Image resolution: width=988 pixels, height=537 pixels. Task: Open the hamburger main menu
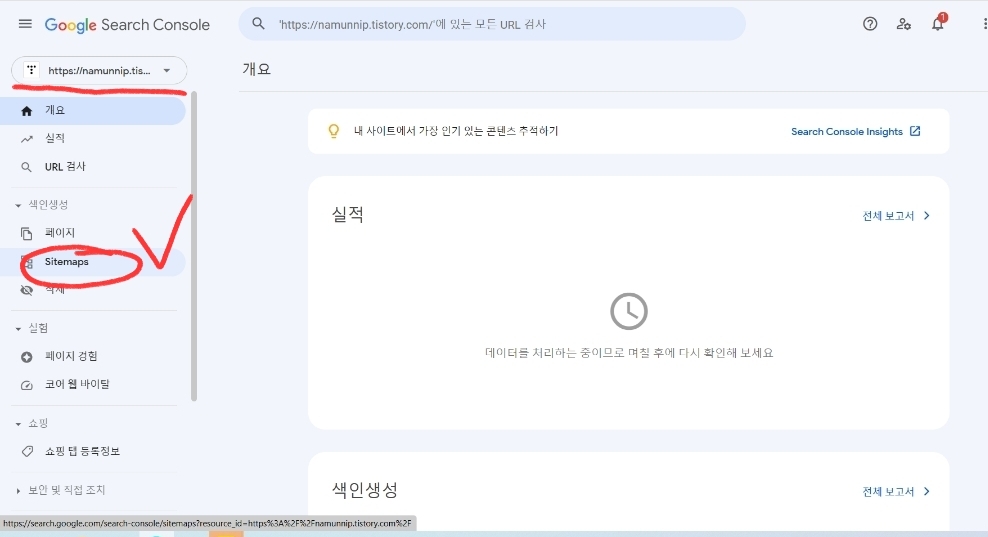25,24
